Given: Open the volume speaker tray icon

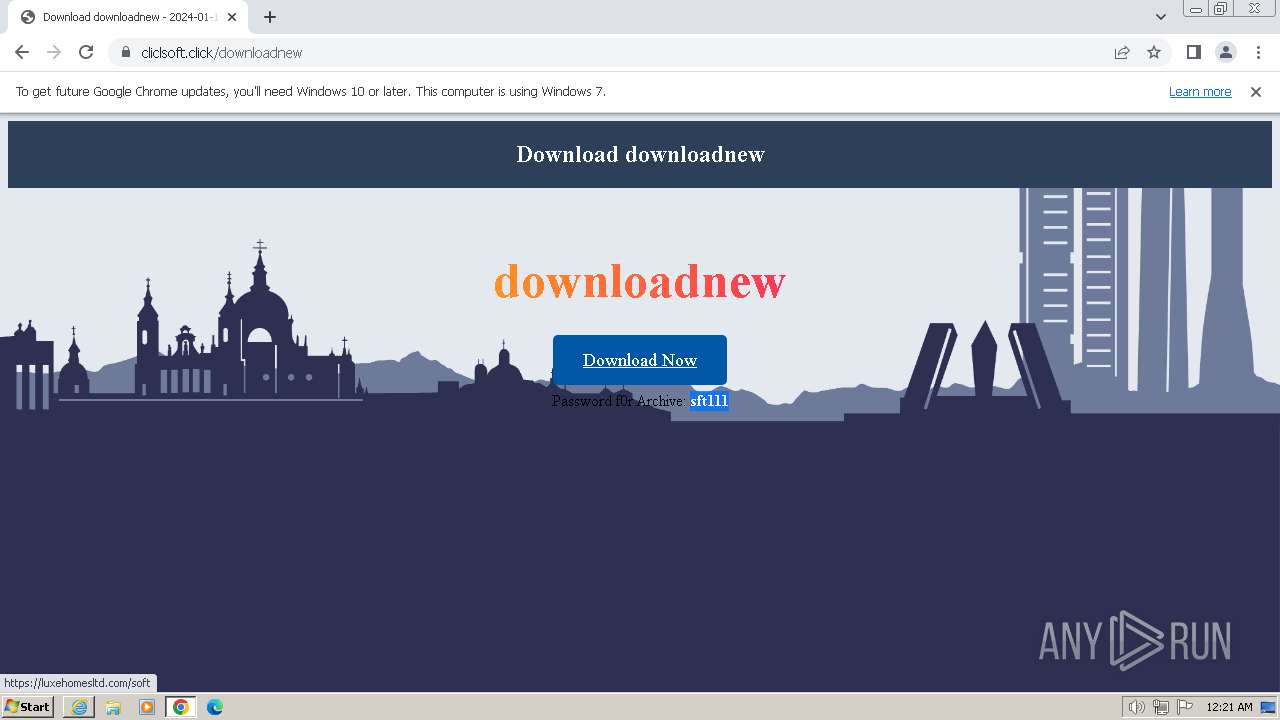Looking at the screenshot, I should [1137, 707].
